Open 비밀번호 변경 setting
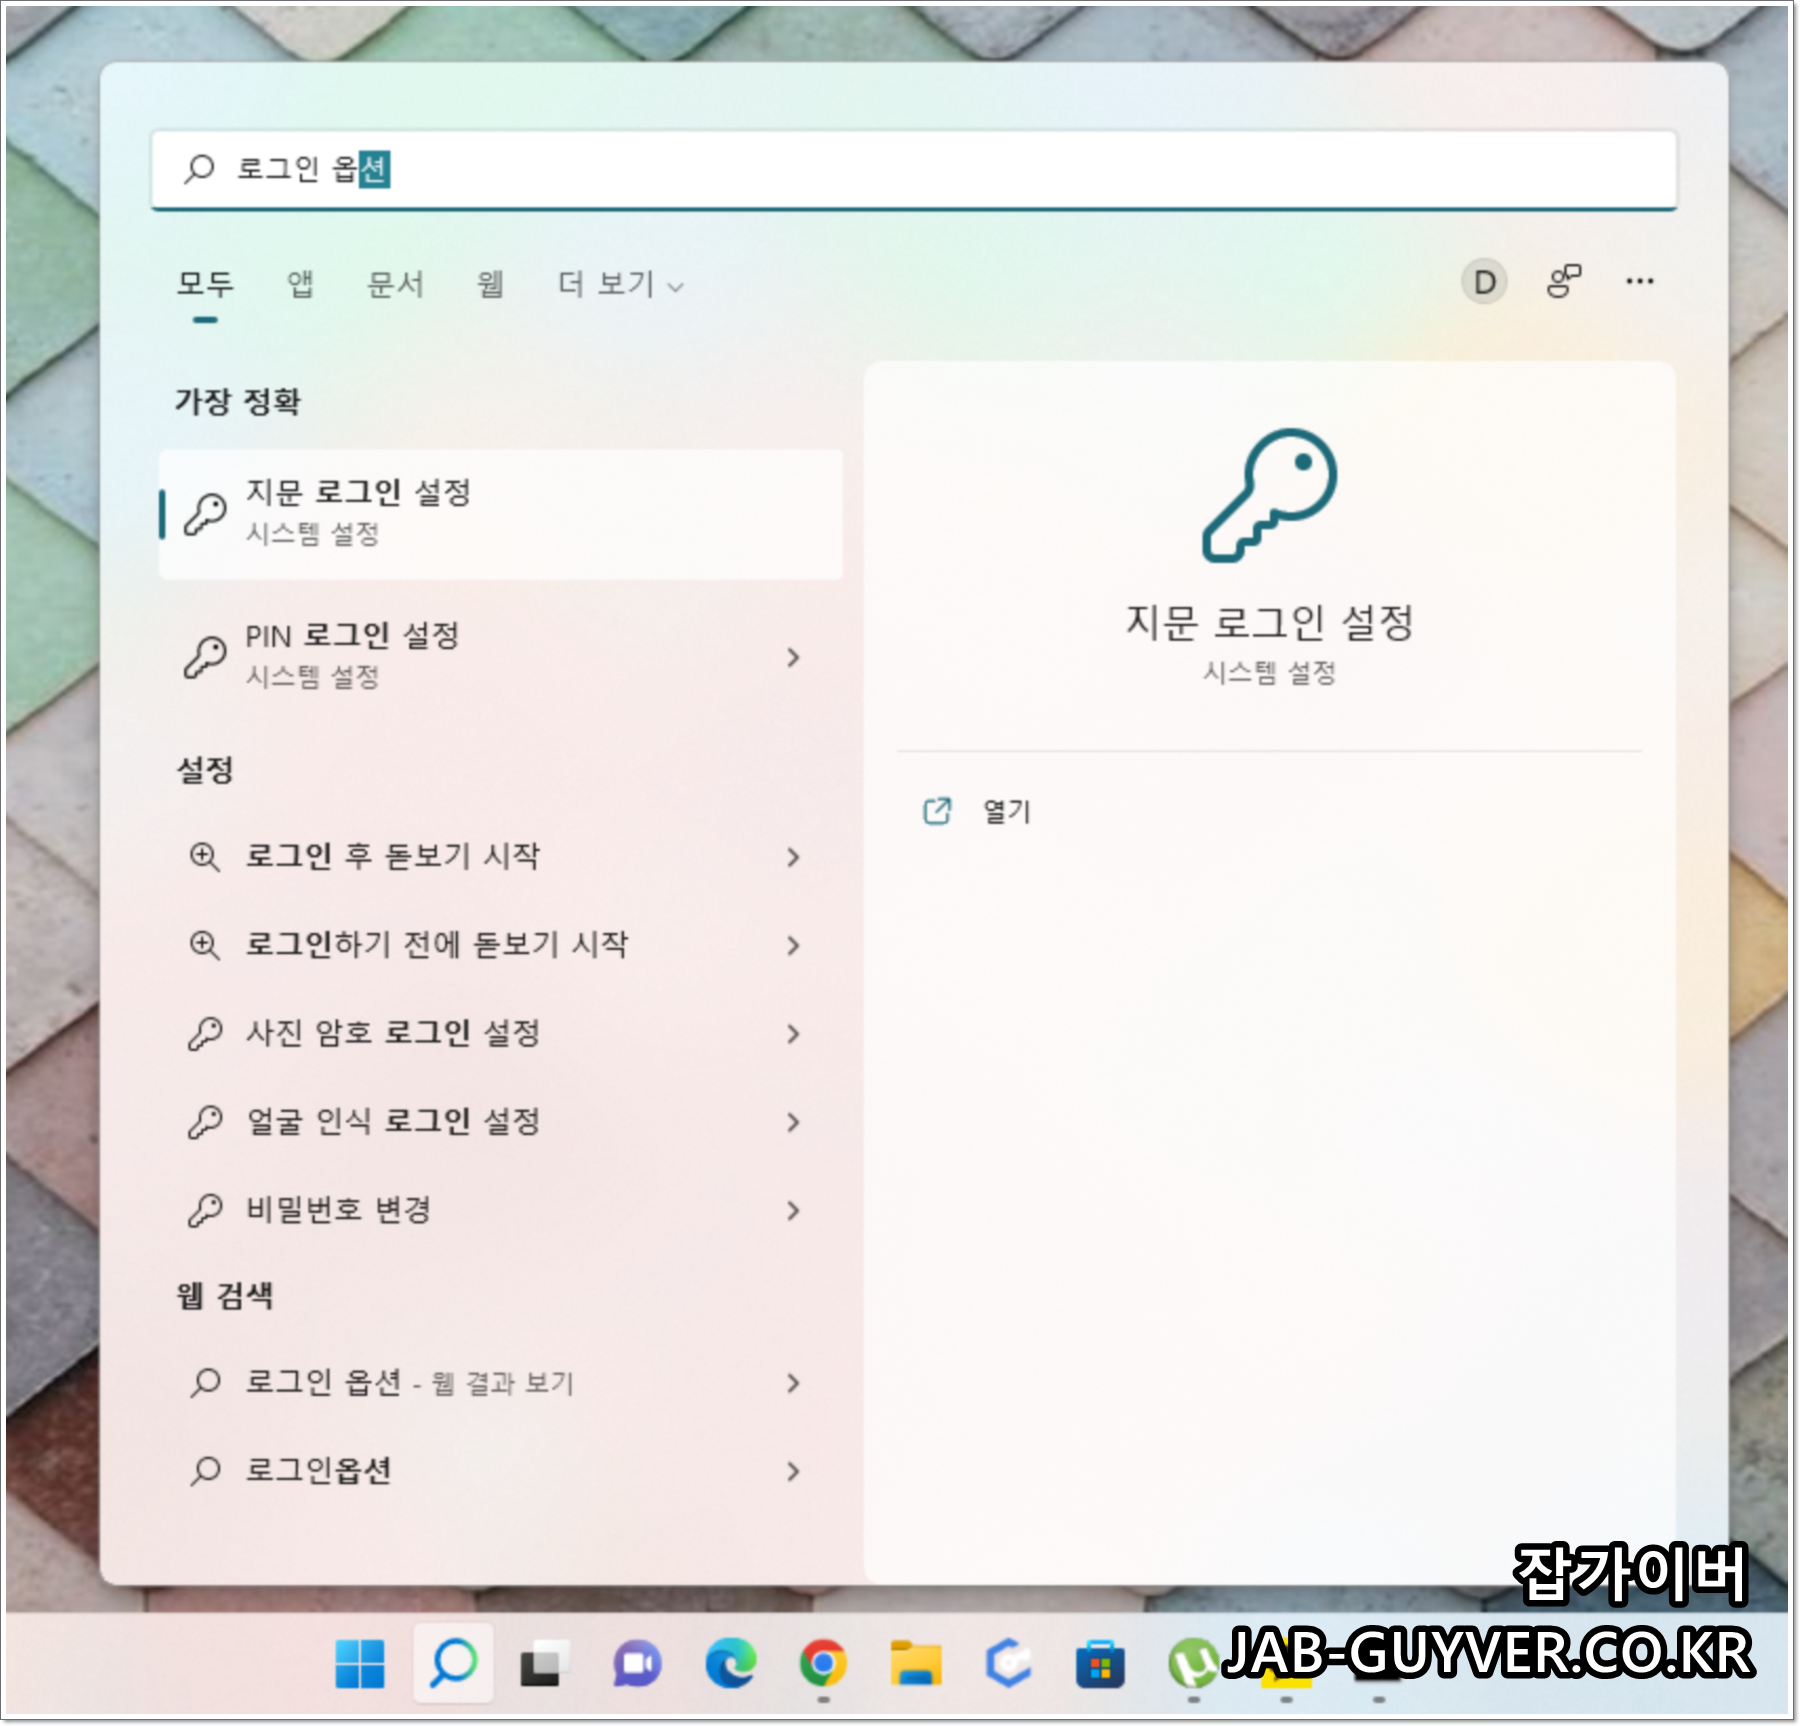1800x1726 pixels. point(500,1210)
